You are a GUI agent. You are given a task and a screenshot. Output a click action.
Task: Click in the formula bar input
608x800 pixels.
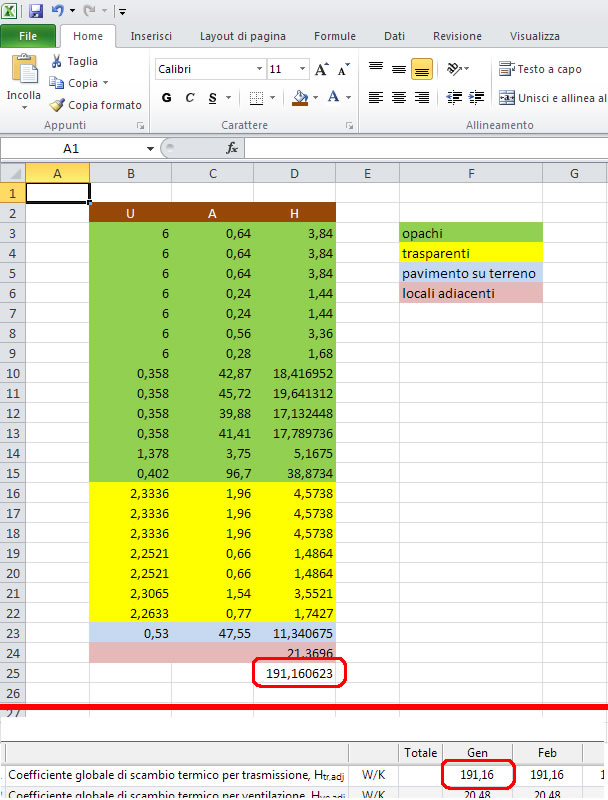point(426,148)
